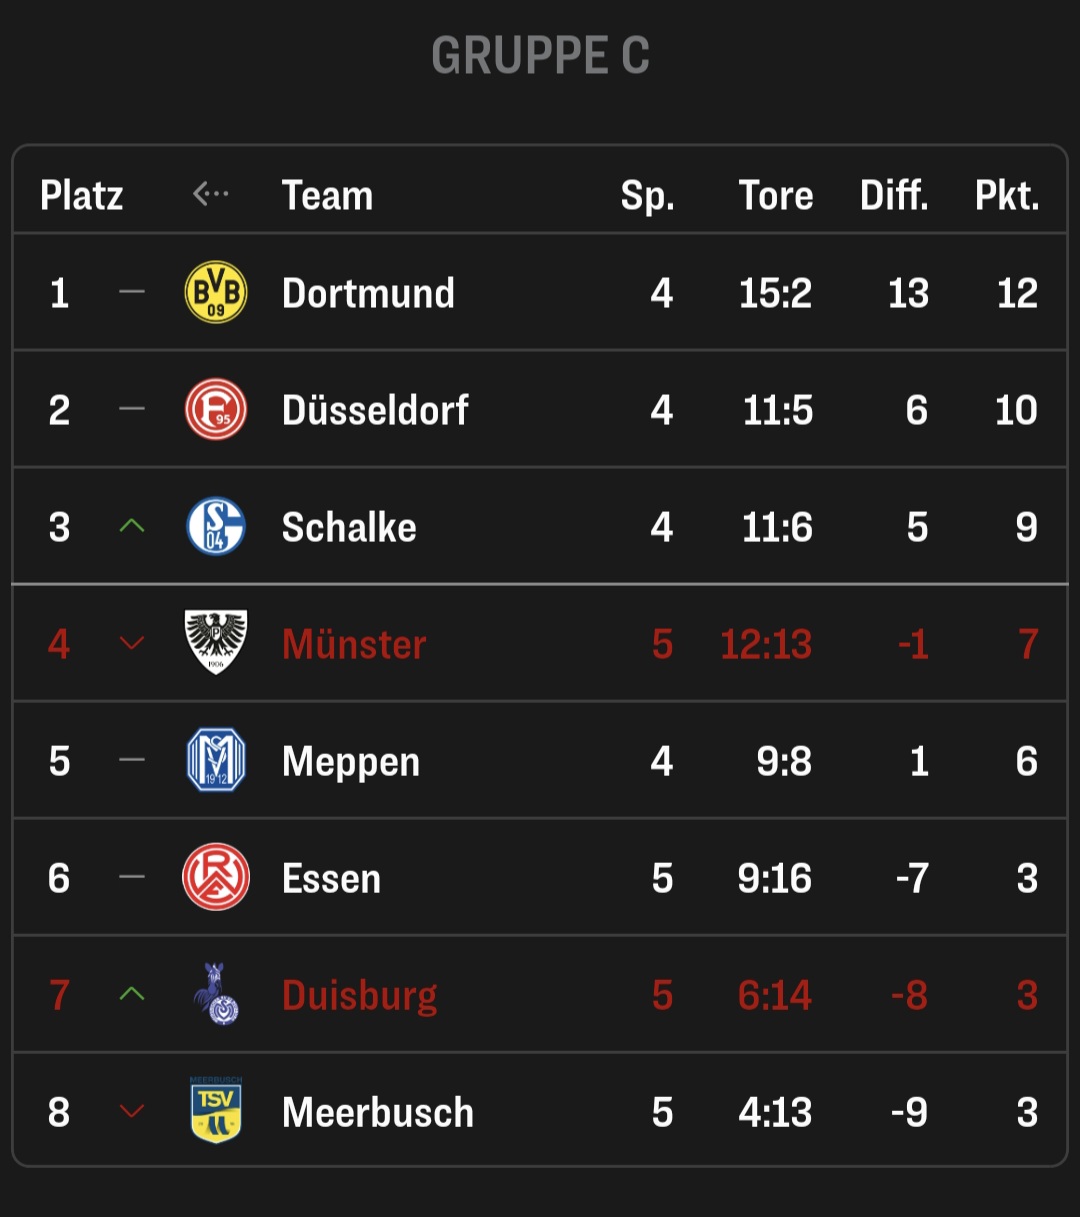Select the Essen table row
1080x1217 pixels.
pyautogui.click(x=540, y=877)
